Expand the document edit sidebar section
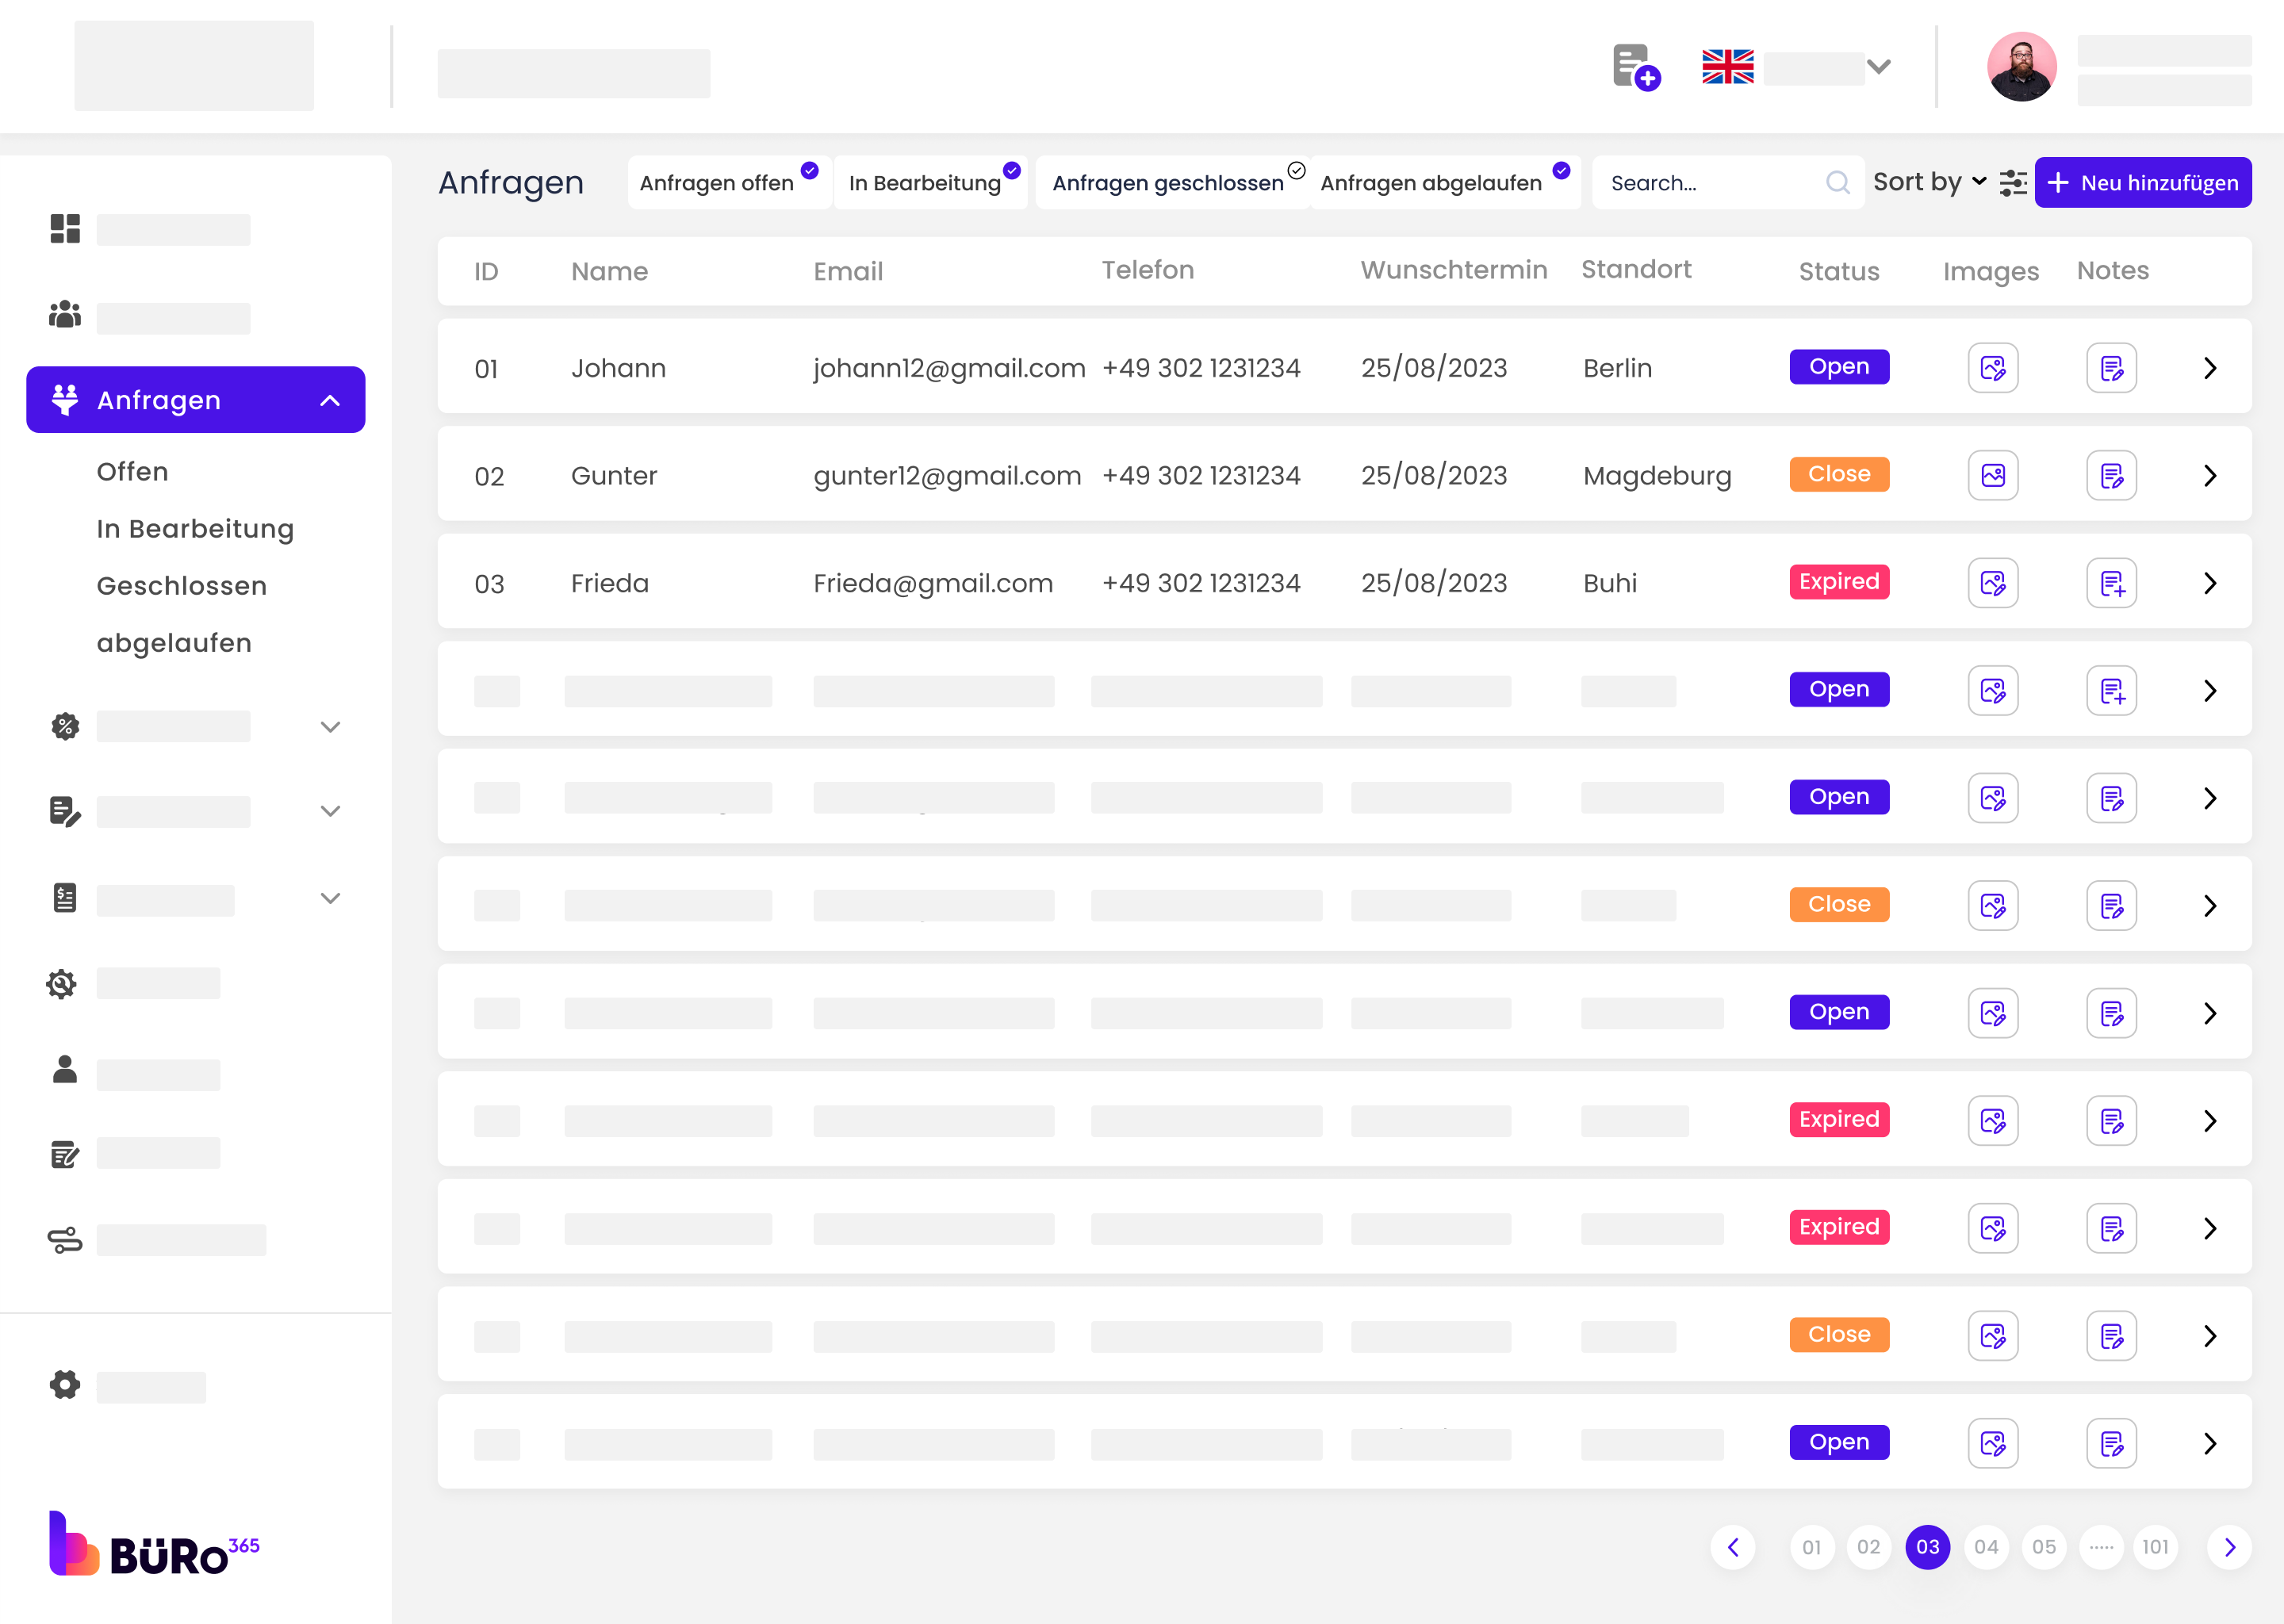Image resolution: width=2284 pixels, height=1624 pixels. tap(330, 811)
